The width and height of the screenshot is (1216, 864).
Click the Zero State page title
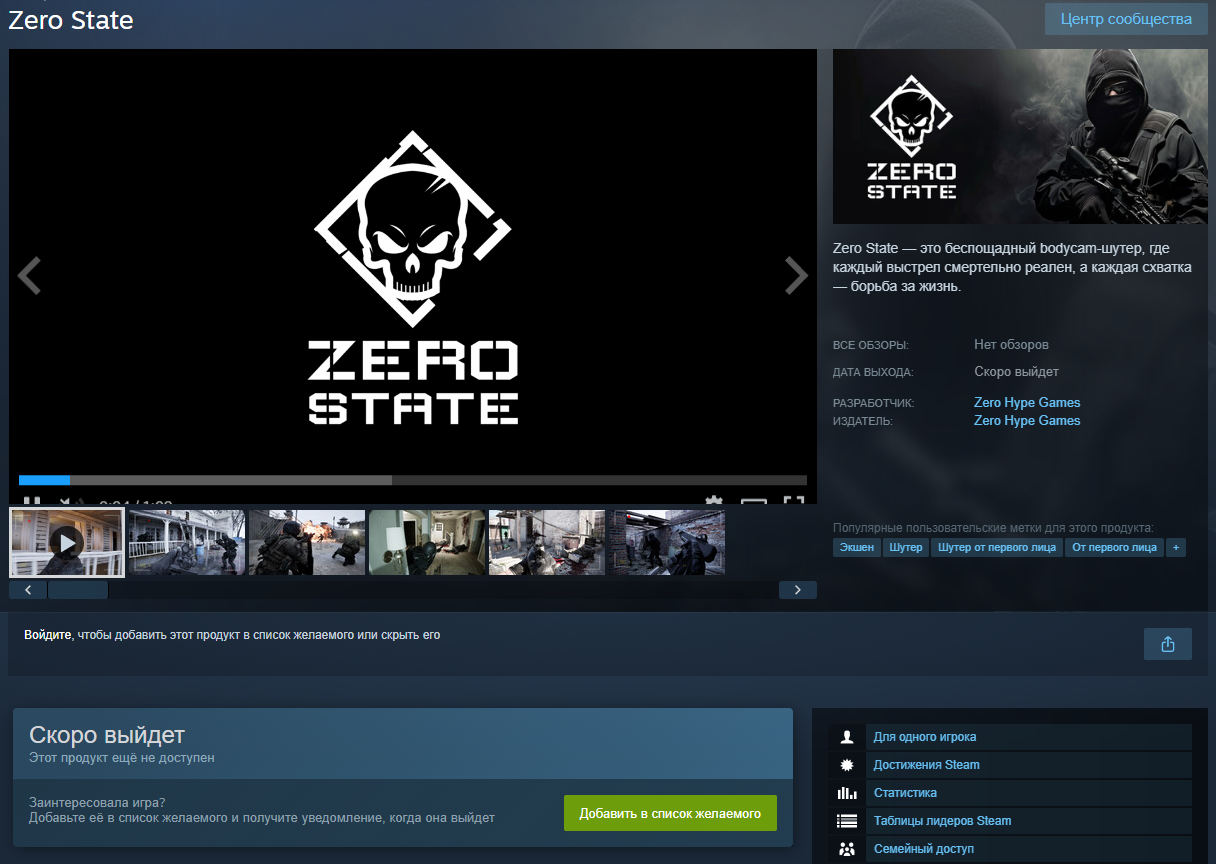point(71,19)
